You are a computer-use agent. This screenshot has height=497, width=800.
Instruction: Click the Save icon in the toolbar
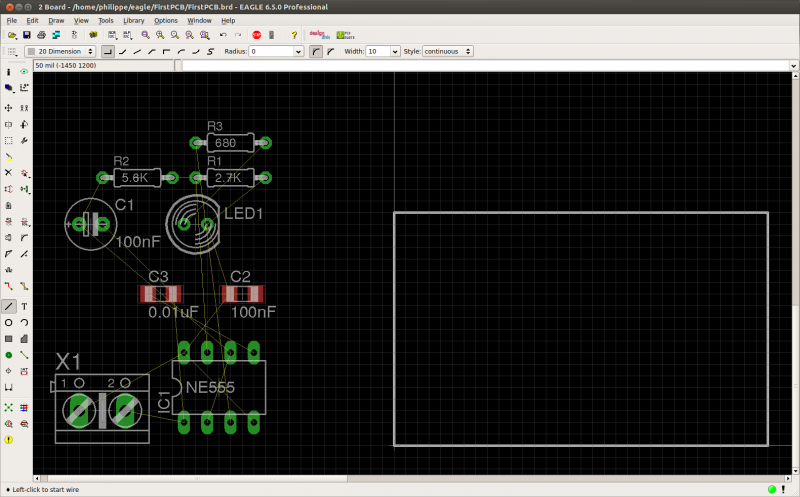point(27,35)
